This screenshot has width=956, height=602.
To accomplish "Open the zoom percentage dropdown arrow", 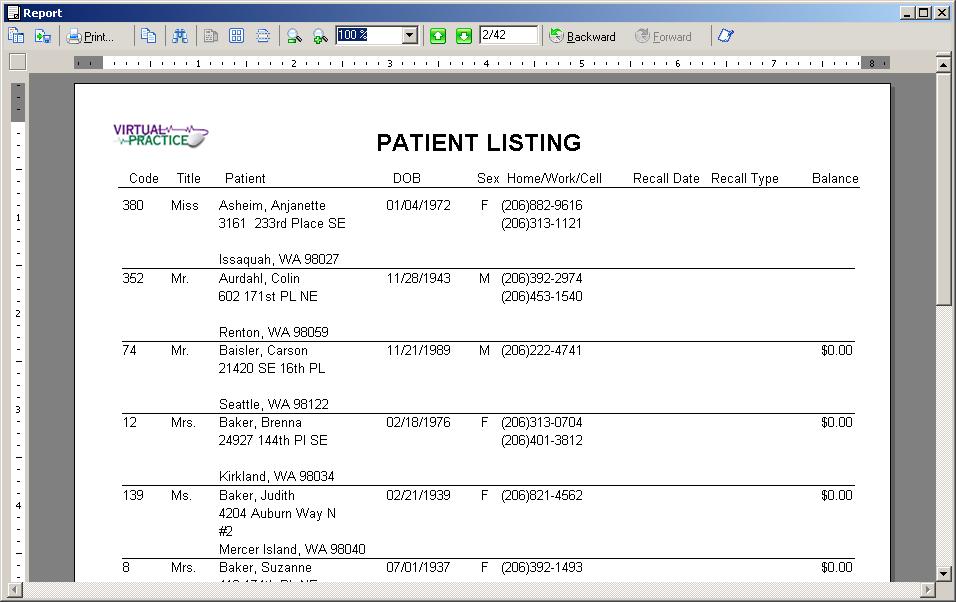I will point(409,36).
